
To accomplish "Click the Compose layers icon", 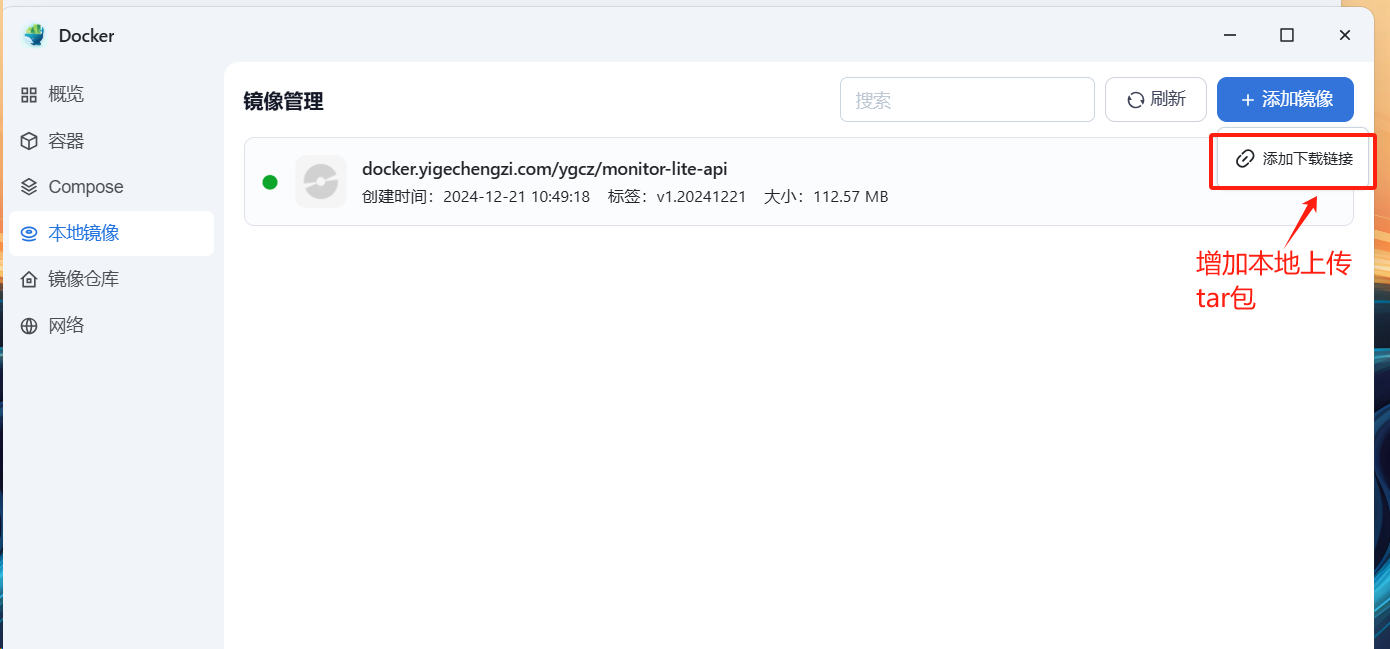I will pyautogui.click(x=29, y=187).
